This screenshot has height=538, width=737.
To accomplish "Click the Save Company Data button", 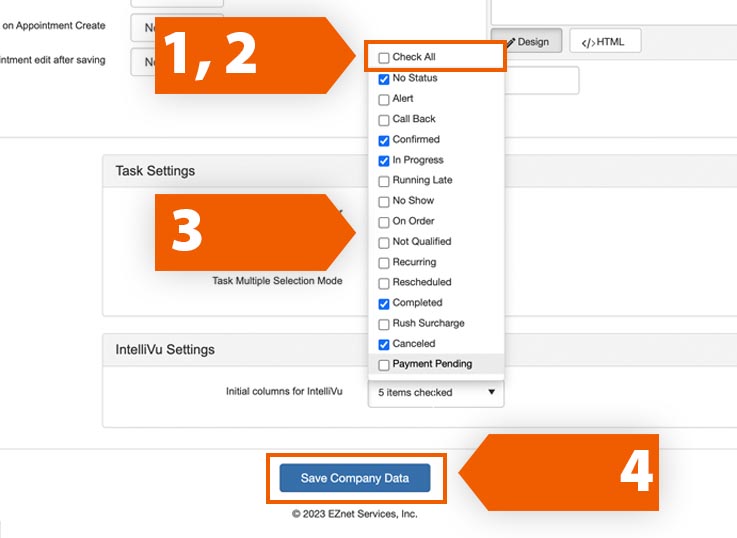I will [x=355, y=478].
